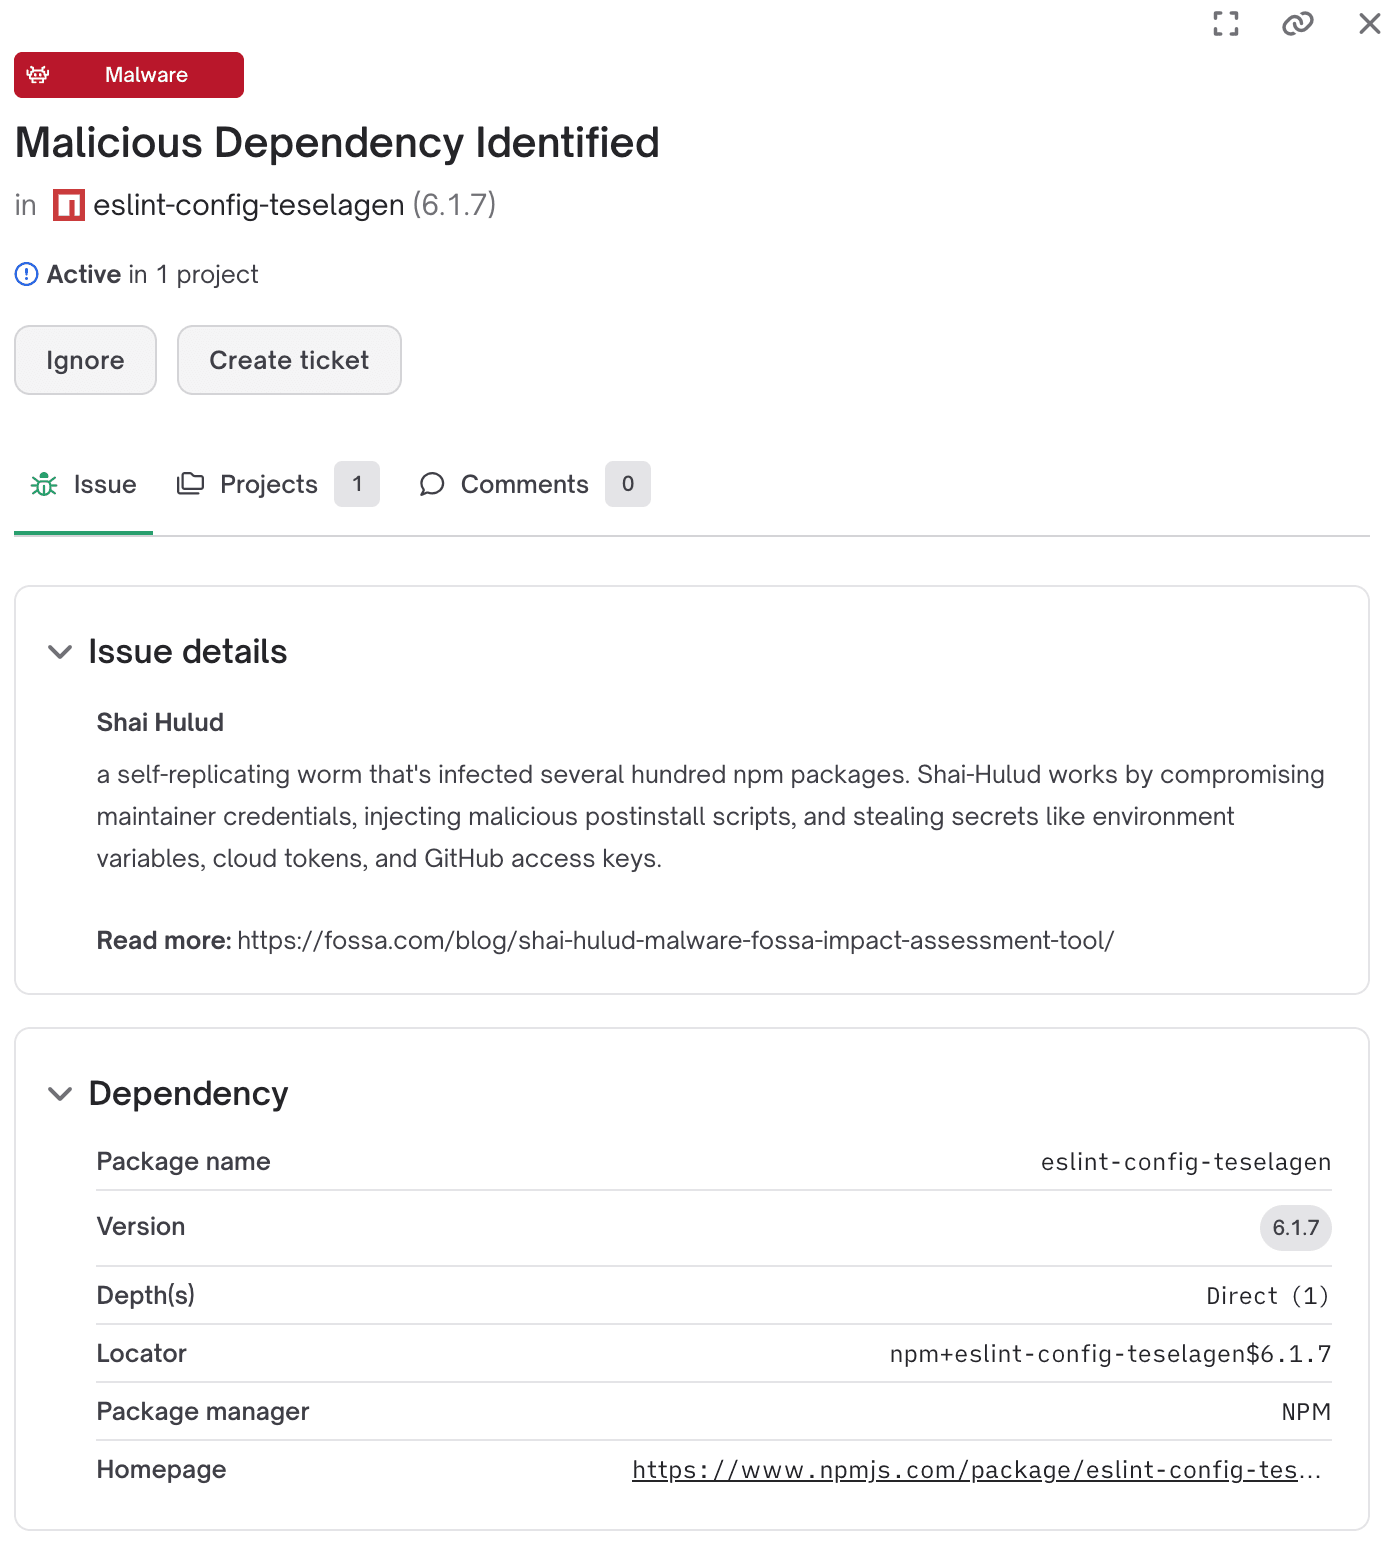The image size is (1390, 1548).
Task: Open the Shai Hulud Read more URL
Action: (x=674, y=940)
